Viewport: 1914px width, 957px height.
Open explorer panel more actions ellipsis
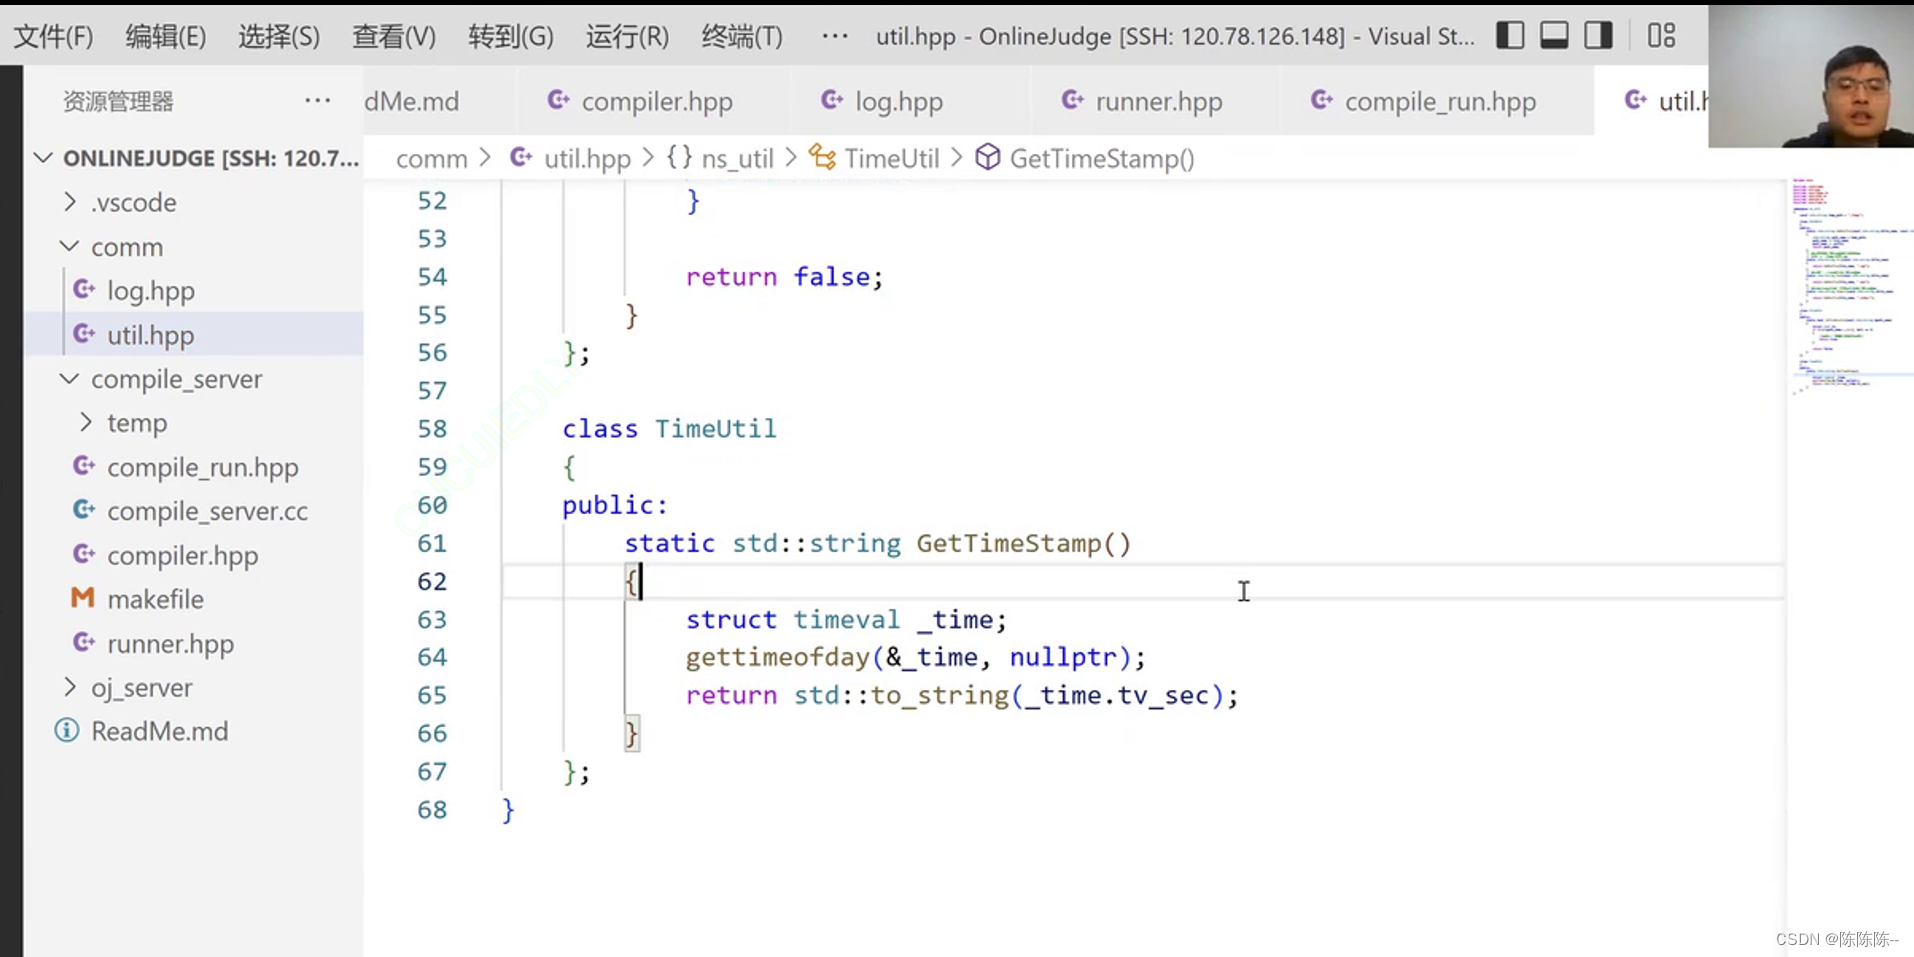[x=318, y=100]
